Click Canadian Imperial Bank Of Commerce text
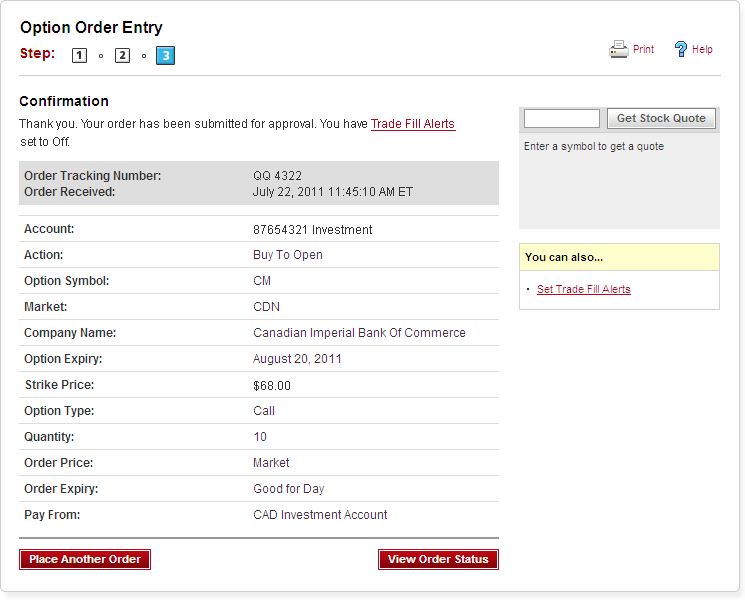Viewport: 745px width, 600px height. [x=359, y=333]
